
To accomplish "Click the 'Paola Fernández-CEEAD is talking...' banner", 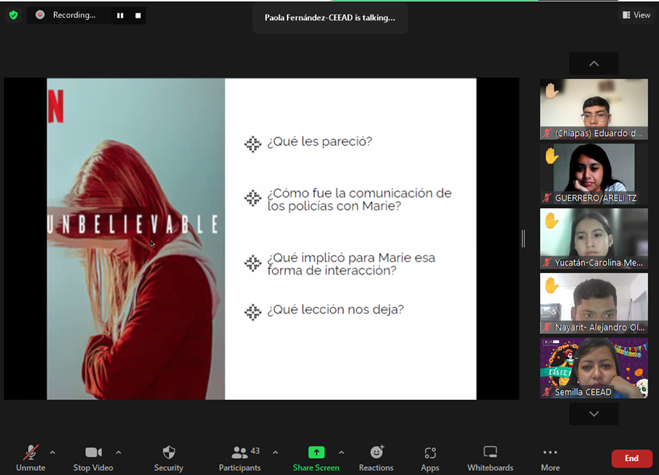I will coord(330,18).
